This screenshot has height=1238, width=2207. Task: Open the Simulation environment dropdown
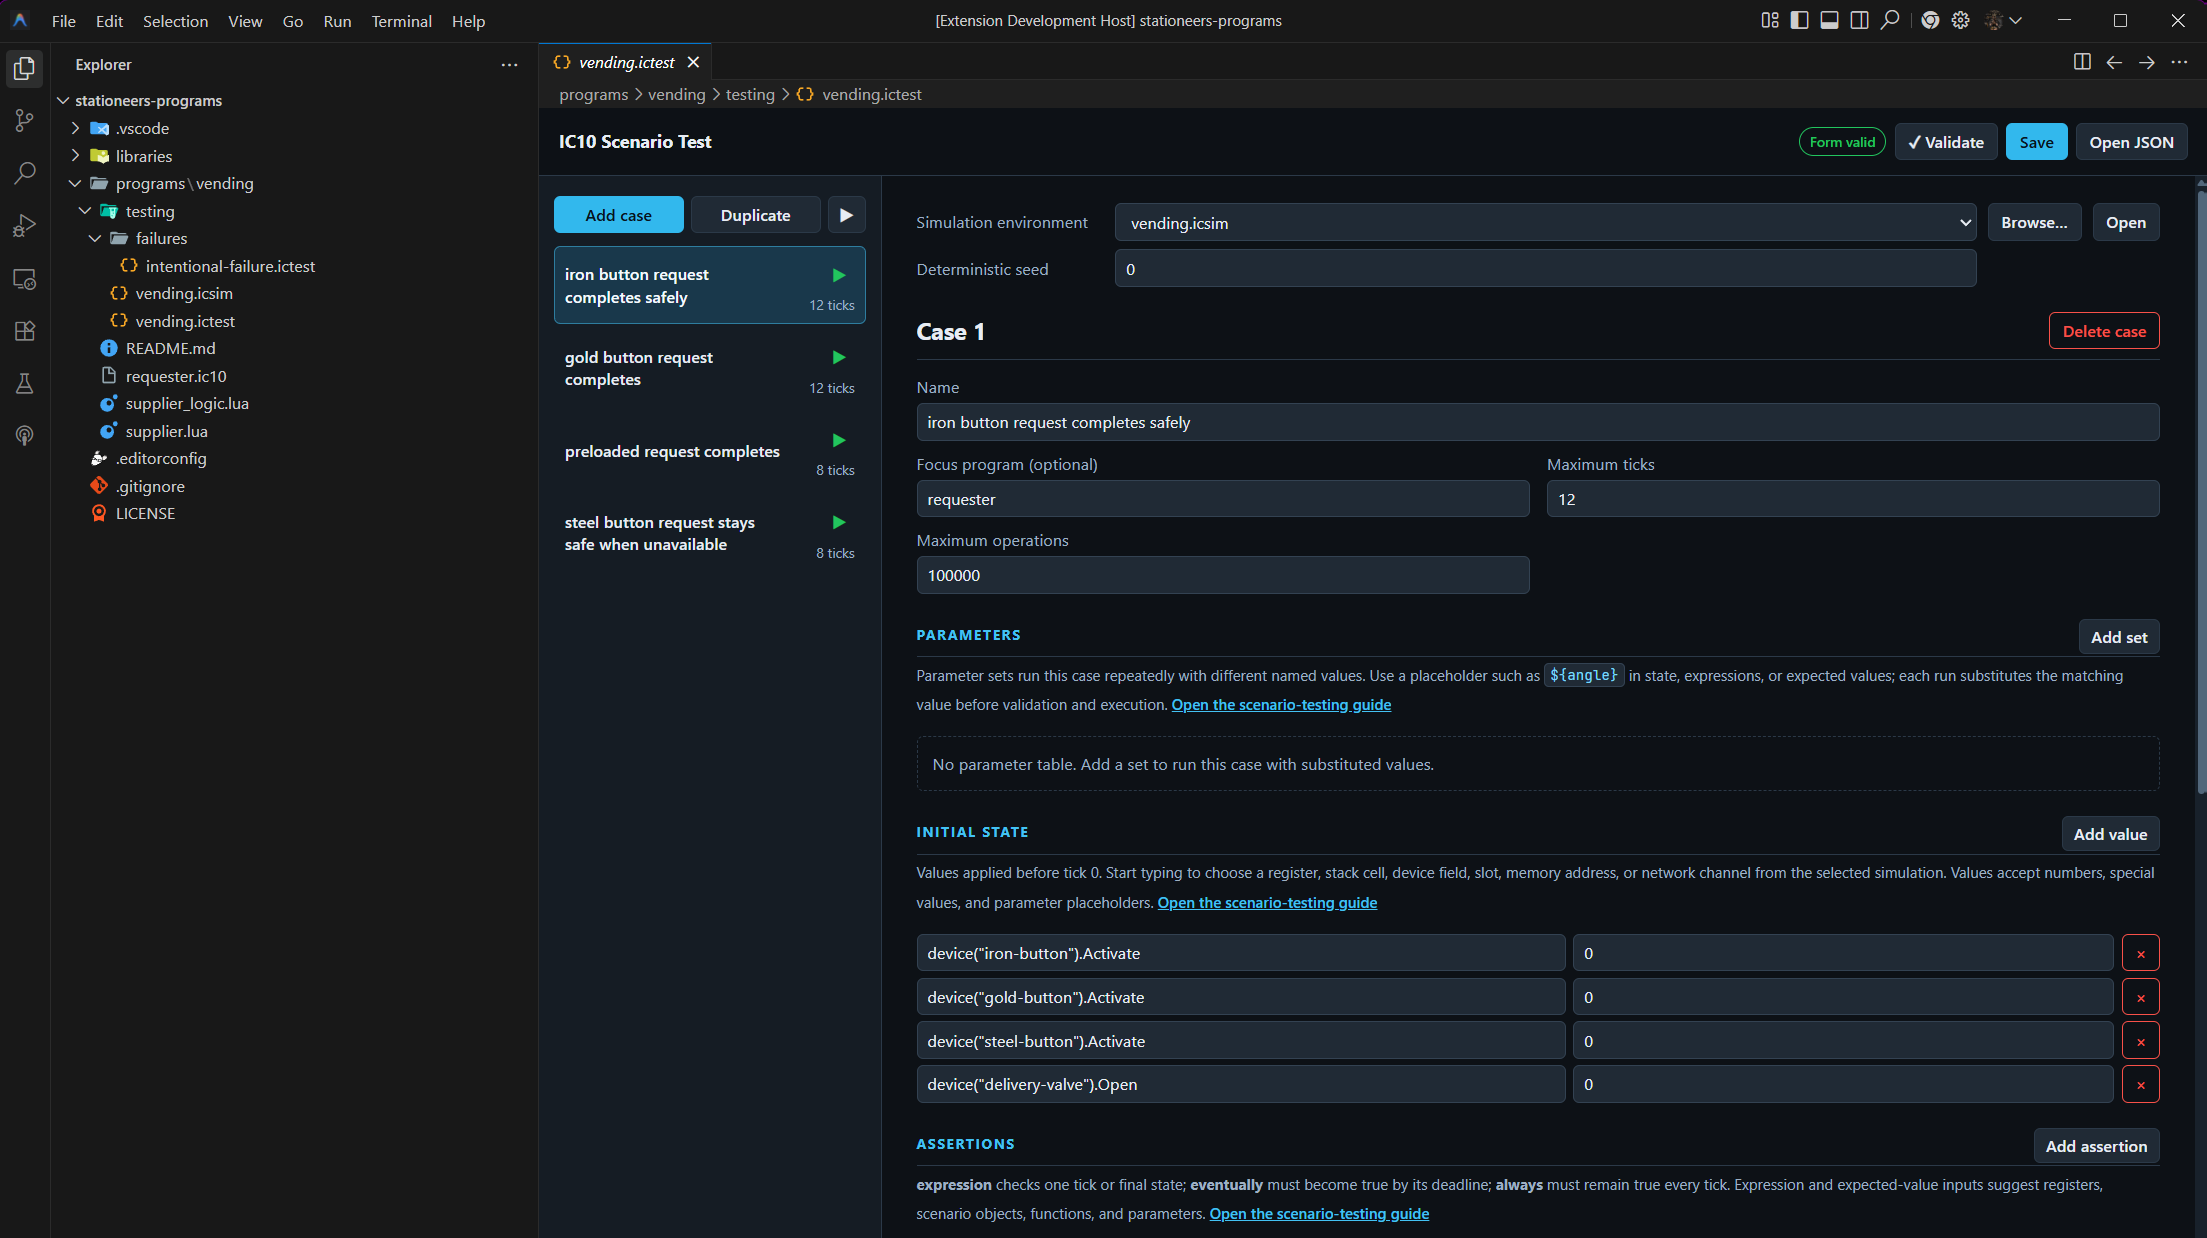point(1545,223)
